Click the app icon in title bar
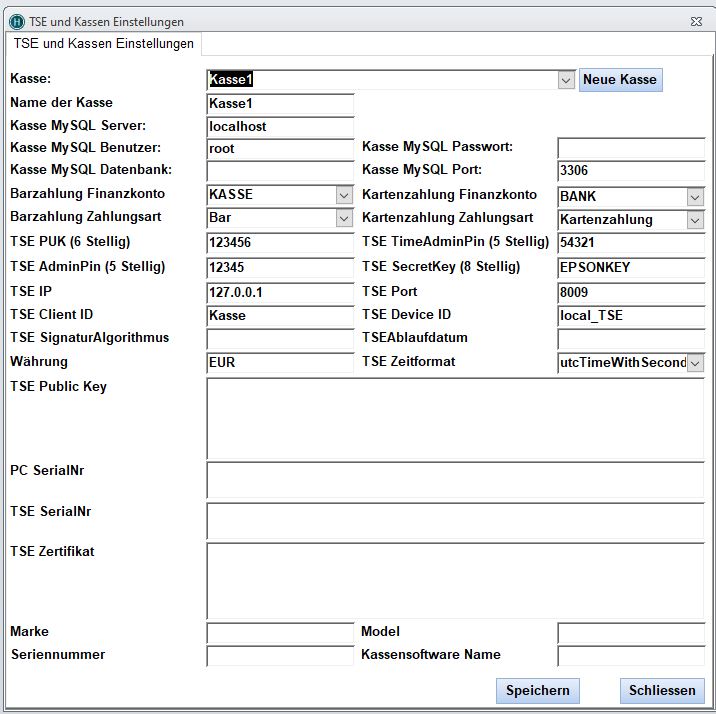The height and width of the screenshot is (714, 716). click(x=14, y=21)
